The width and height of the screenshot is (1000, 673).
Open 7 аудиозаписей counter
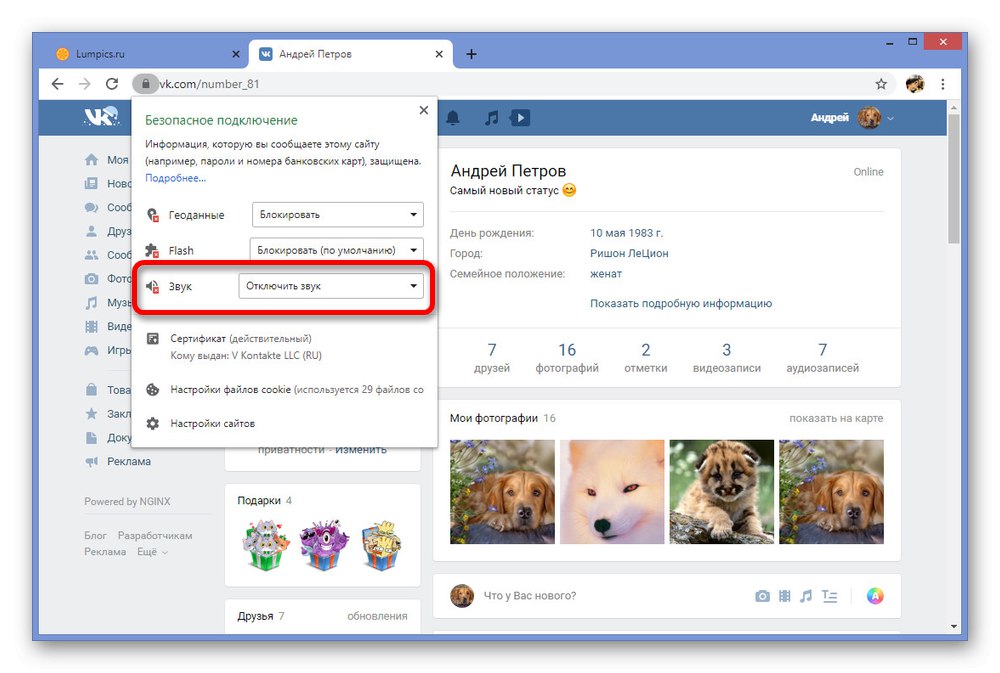click(x=822, y=357)
